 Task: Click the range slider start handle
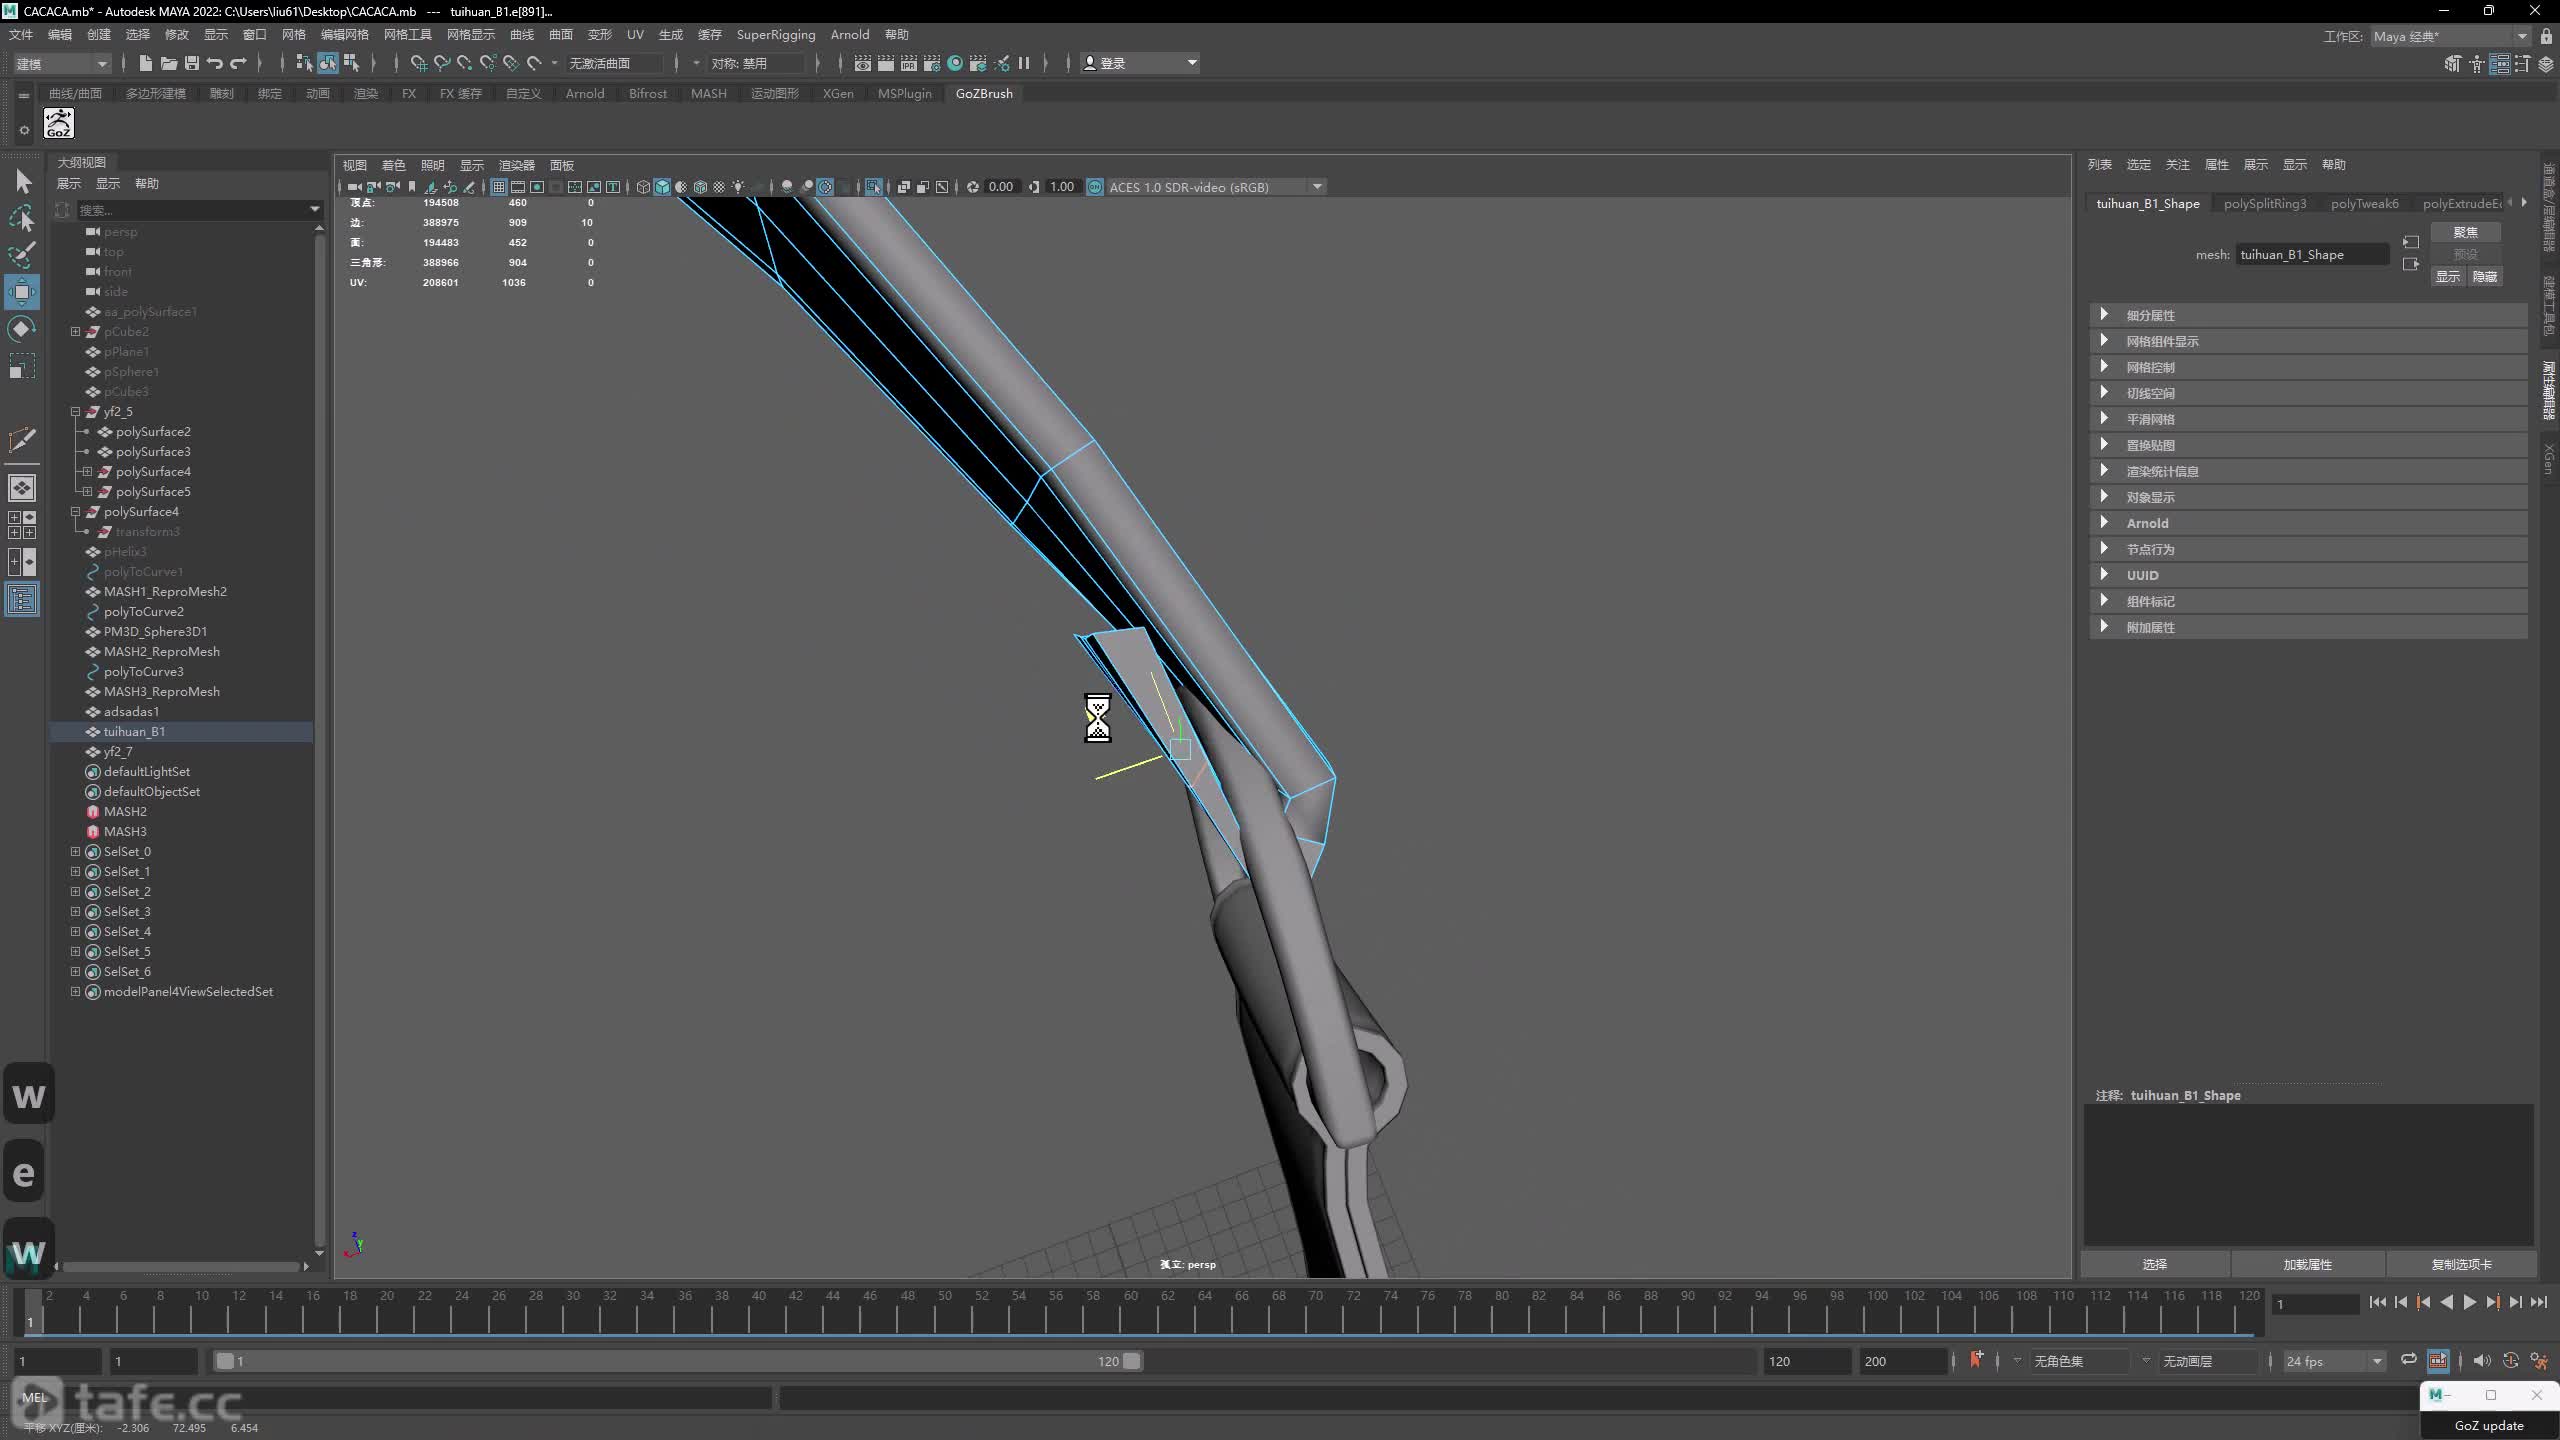[x=225, y=1361]
